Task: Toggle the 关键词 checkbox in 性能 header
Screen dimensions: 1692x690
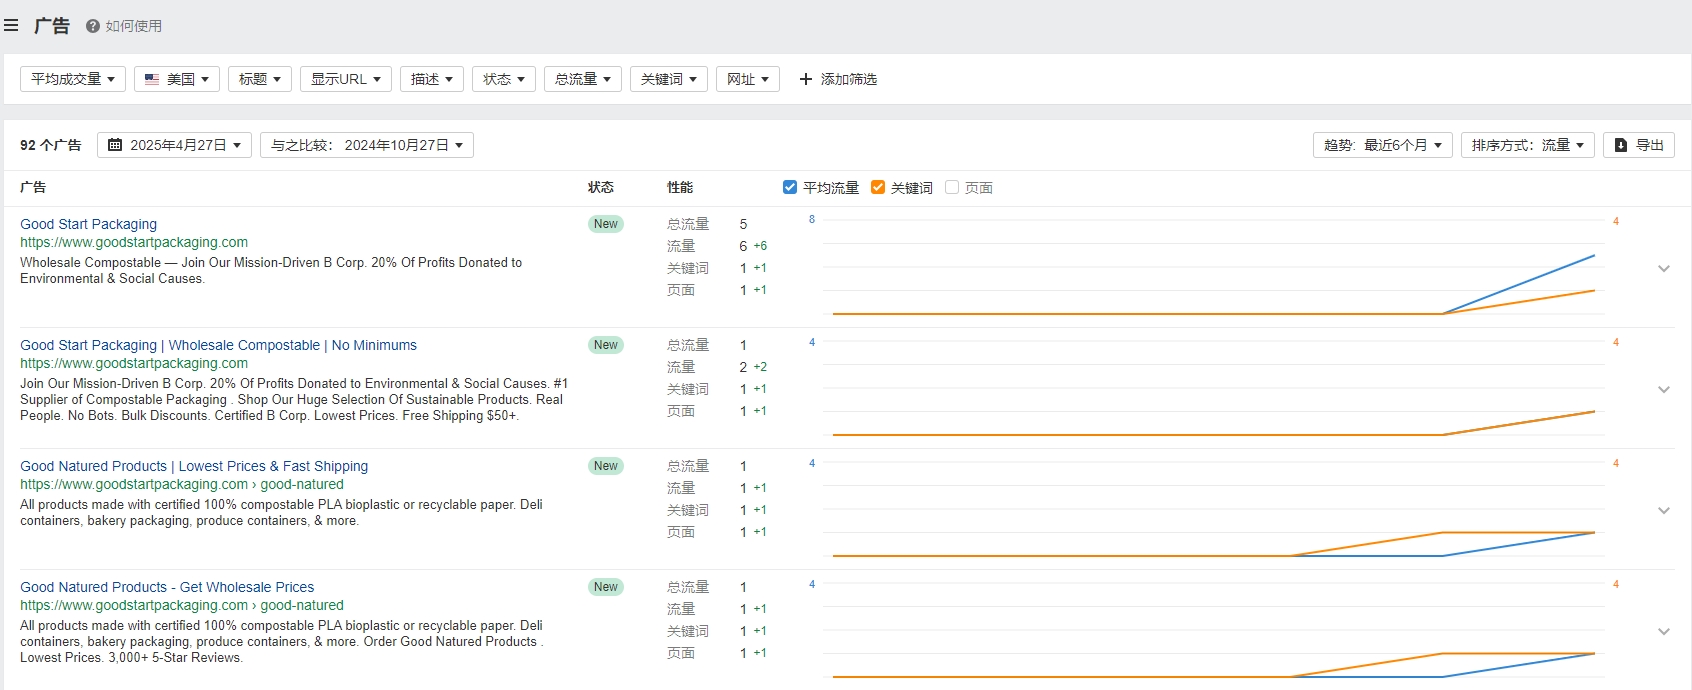Action: [878, 187]
